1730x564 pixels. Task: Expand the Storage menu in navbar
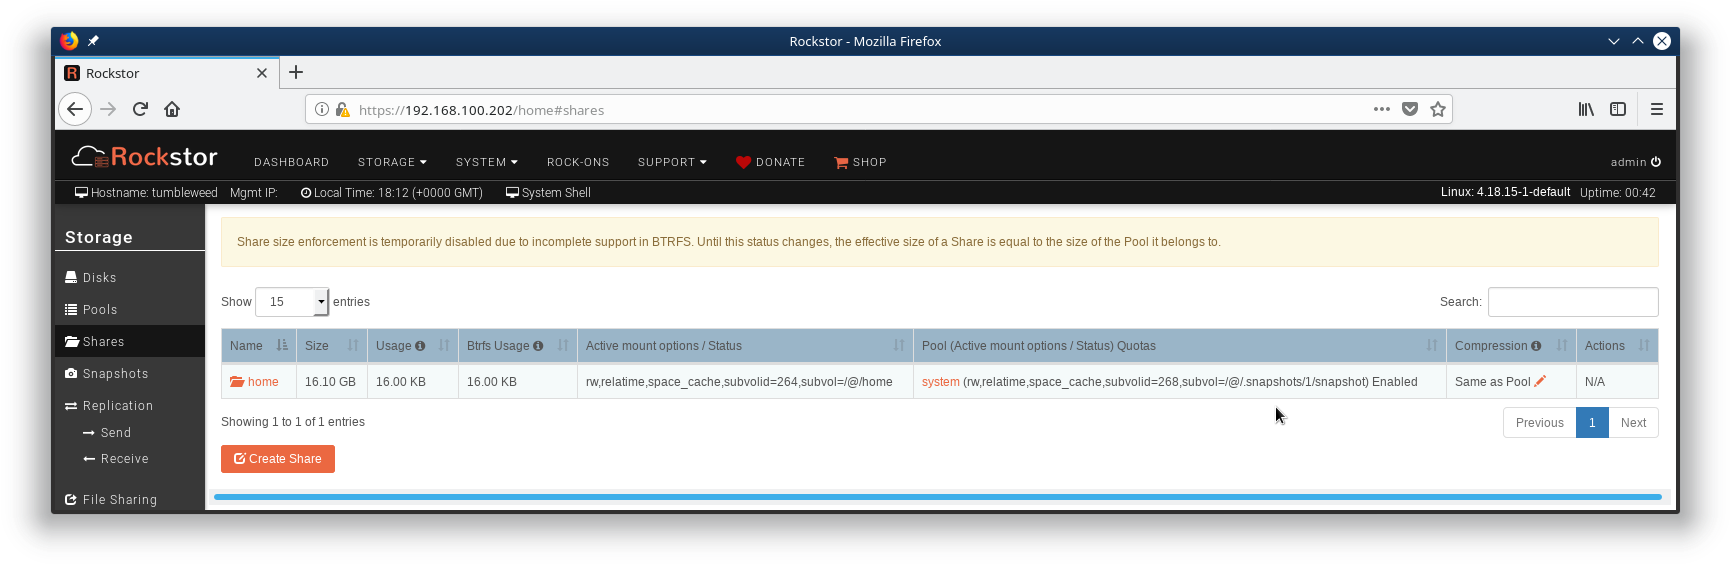coord(392,162)
